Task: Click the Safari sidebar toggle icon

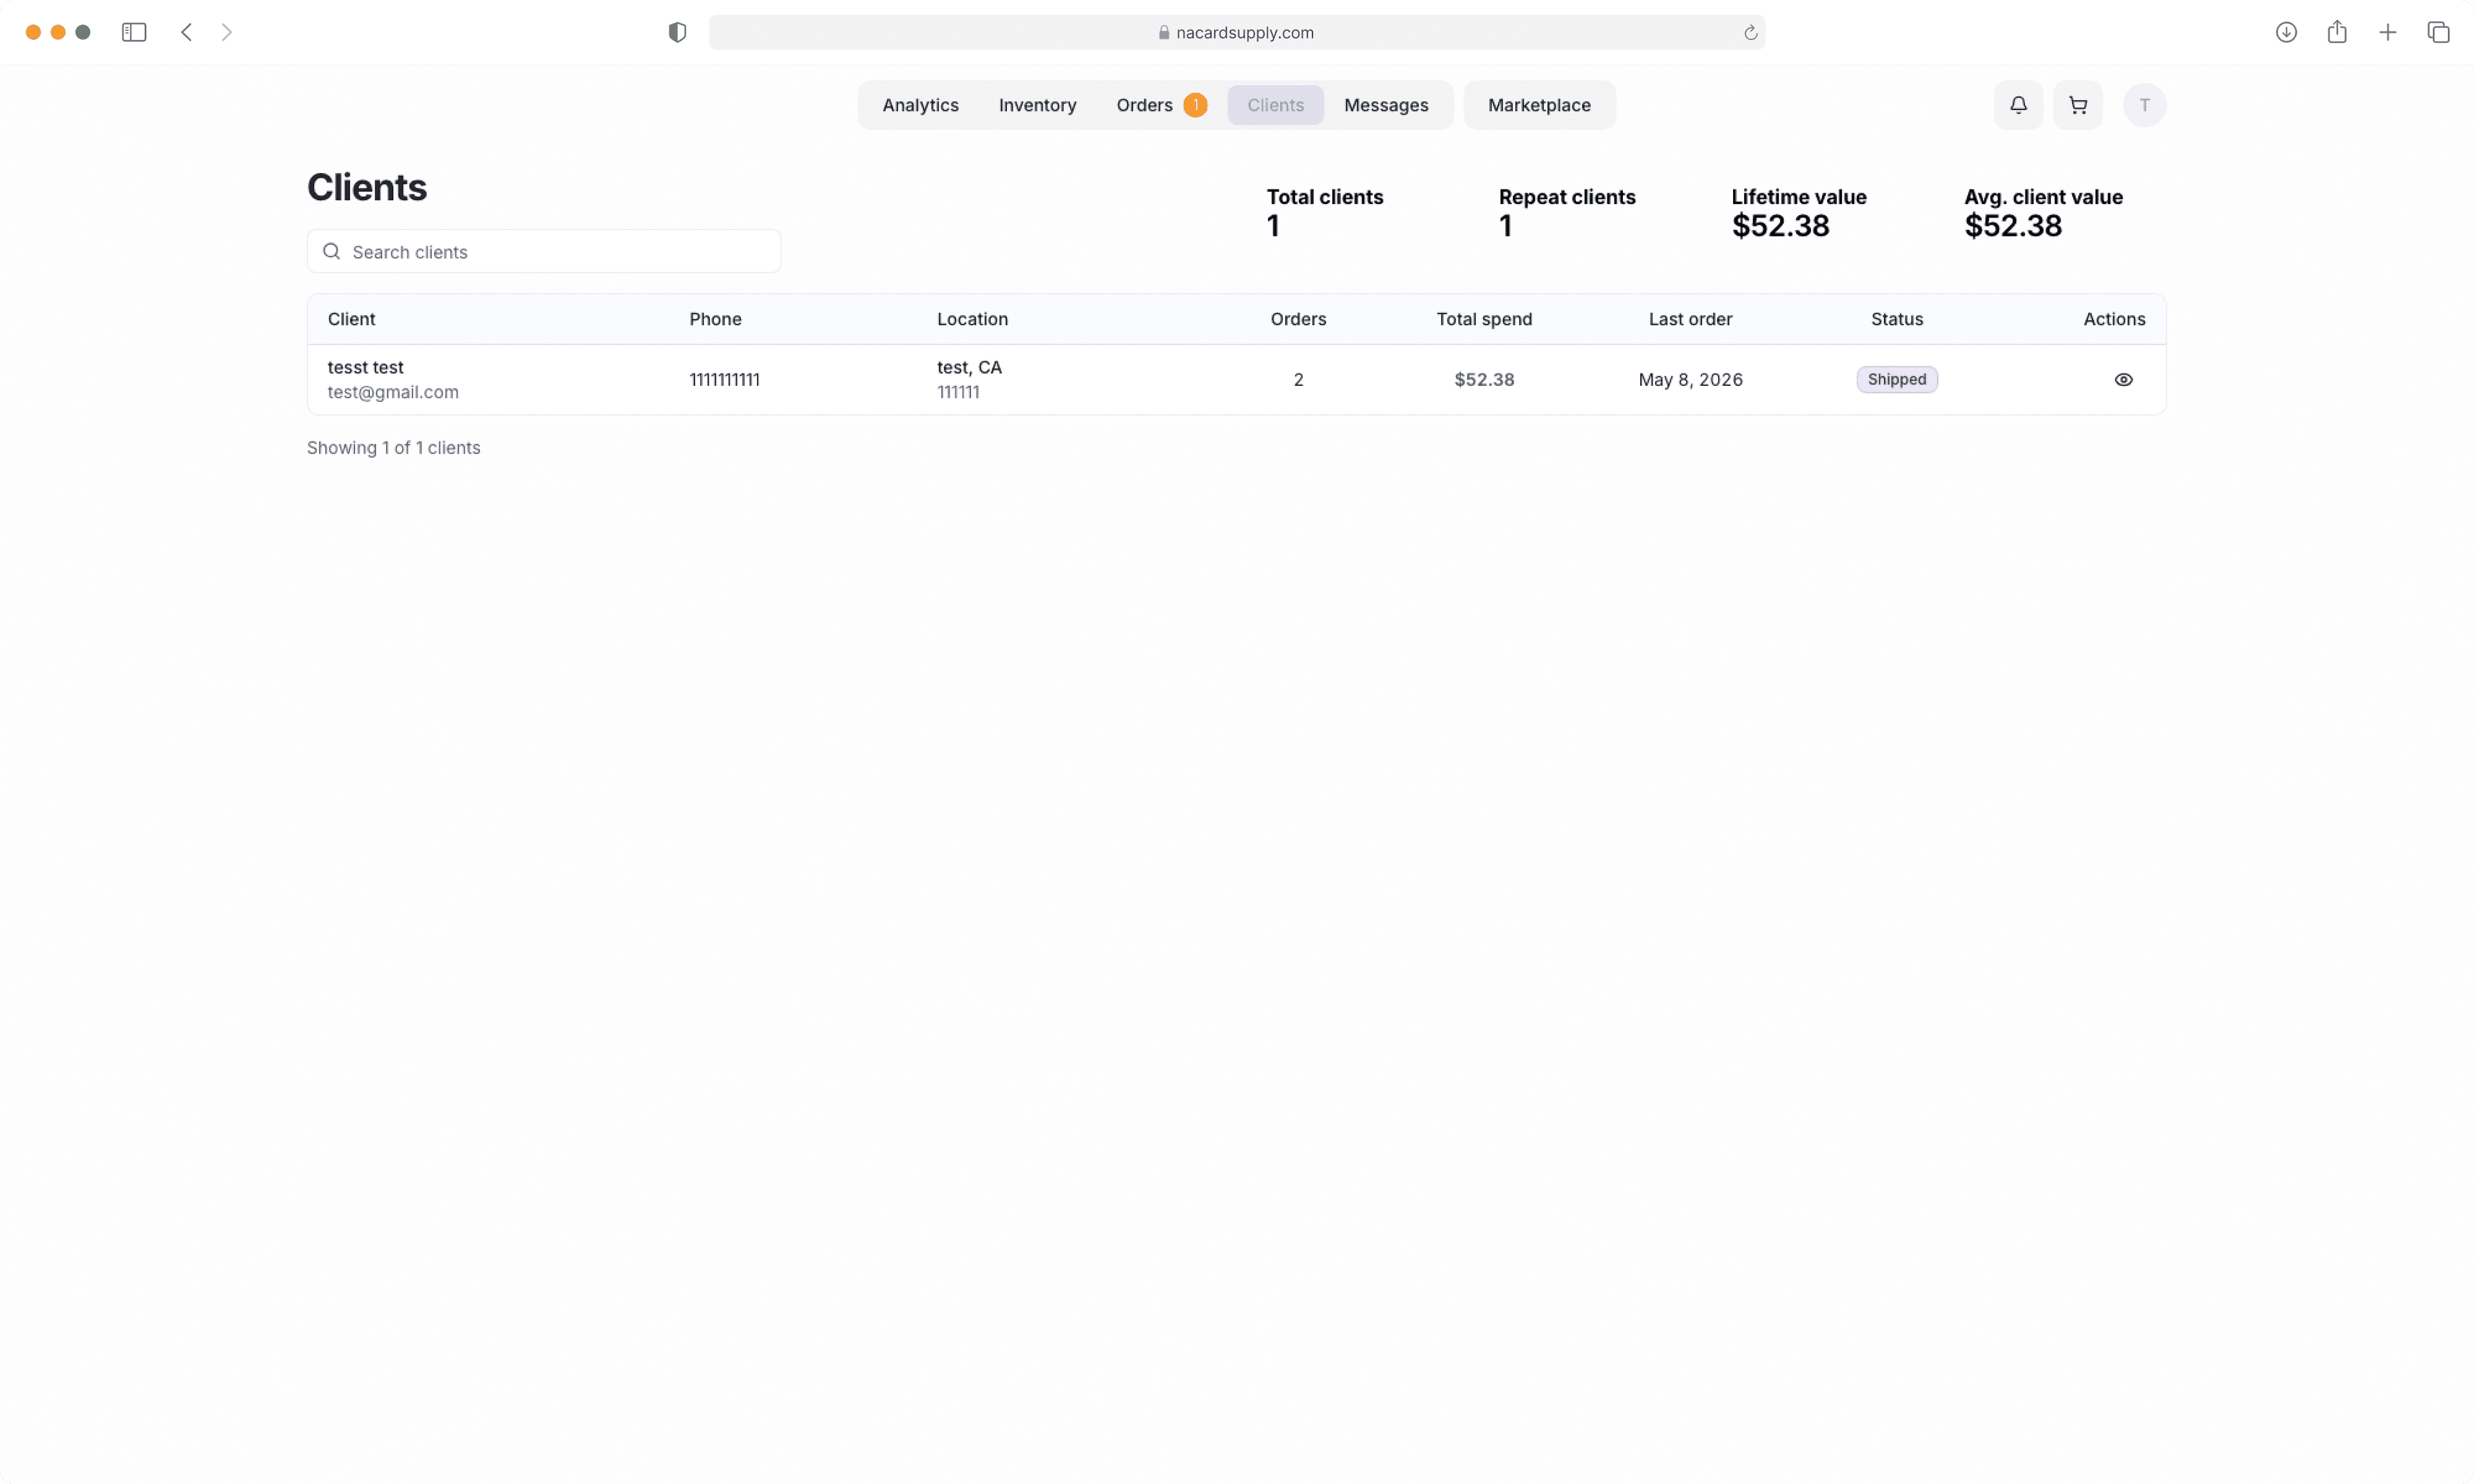Action: coord(134,32)
